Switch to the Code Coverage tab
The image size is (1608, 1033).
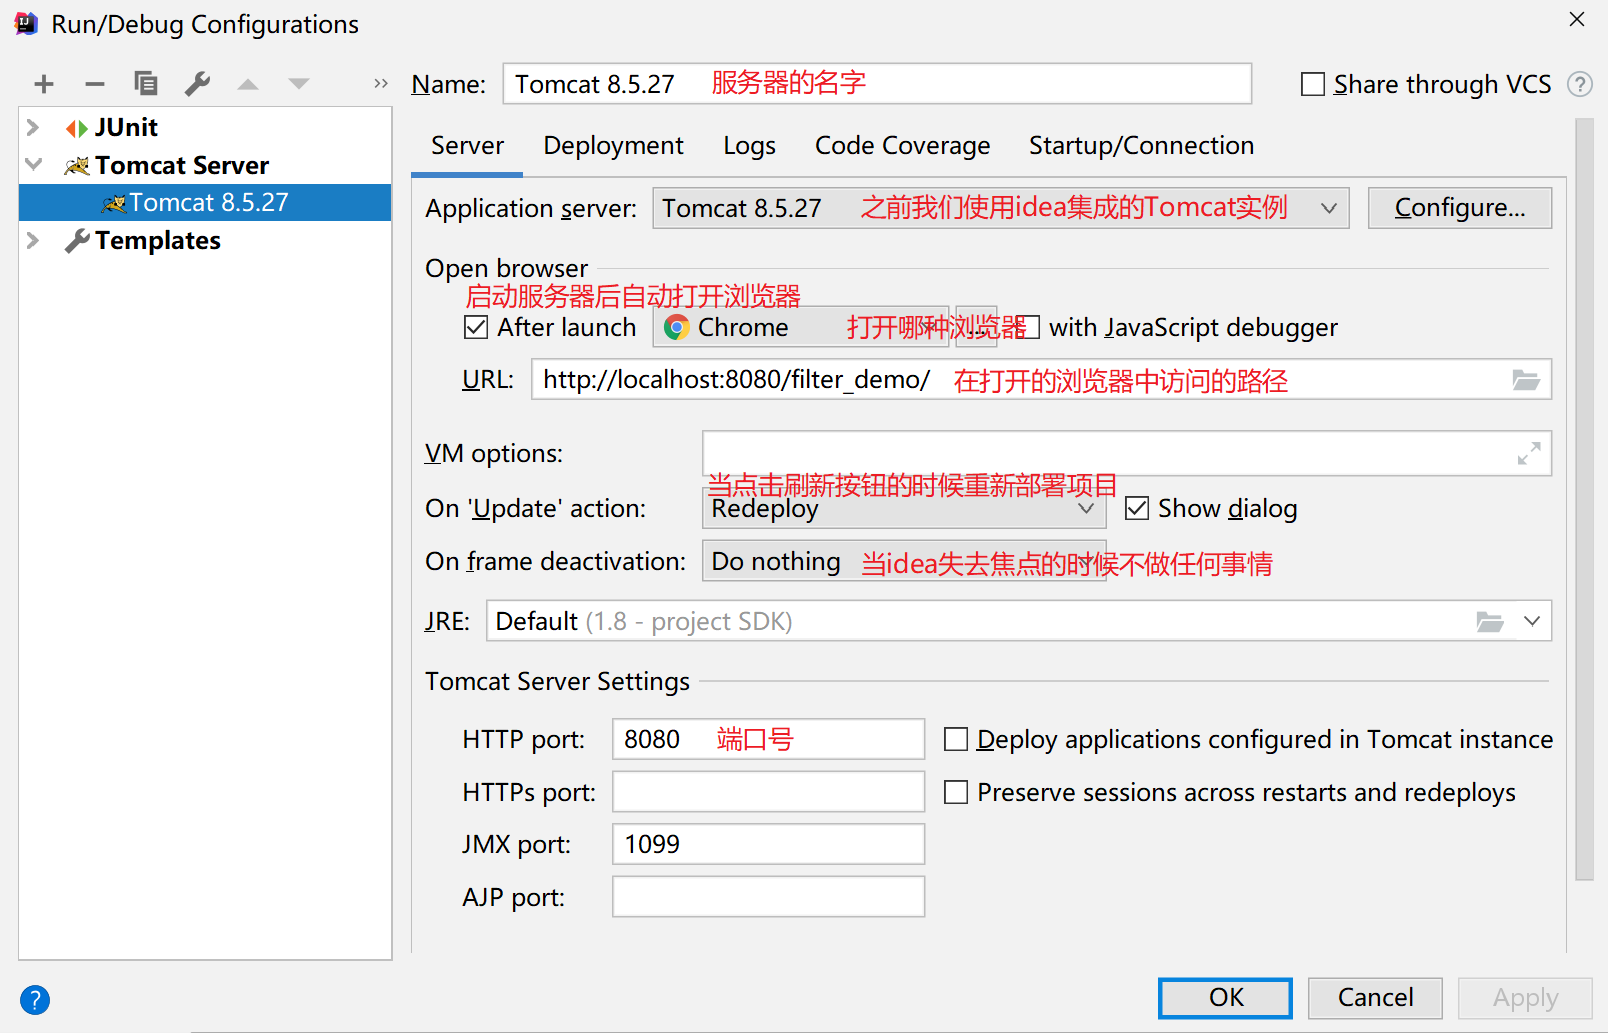tap(902, 146)
